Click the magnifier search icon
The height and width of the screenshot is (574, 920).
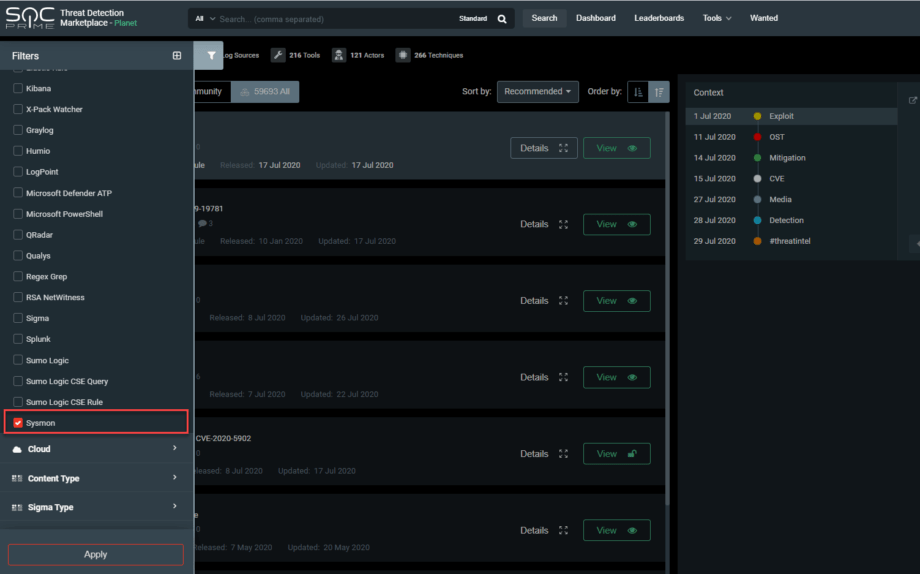click(x=502, y=19)
